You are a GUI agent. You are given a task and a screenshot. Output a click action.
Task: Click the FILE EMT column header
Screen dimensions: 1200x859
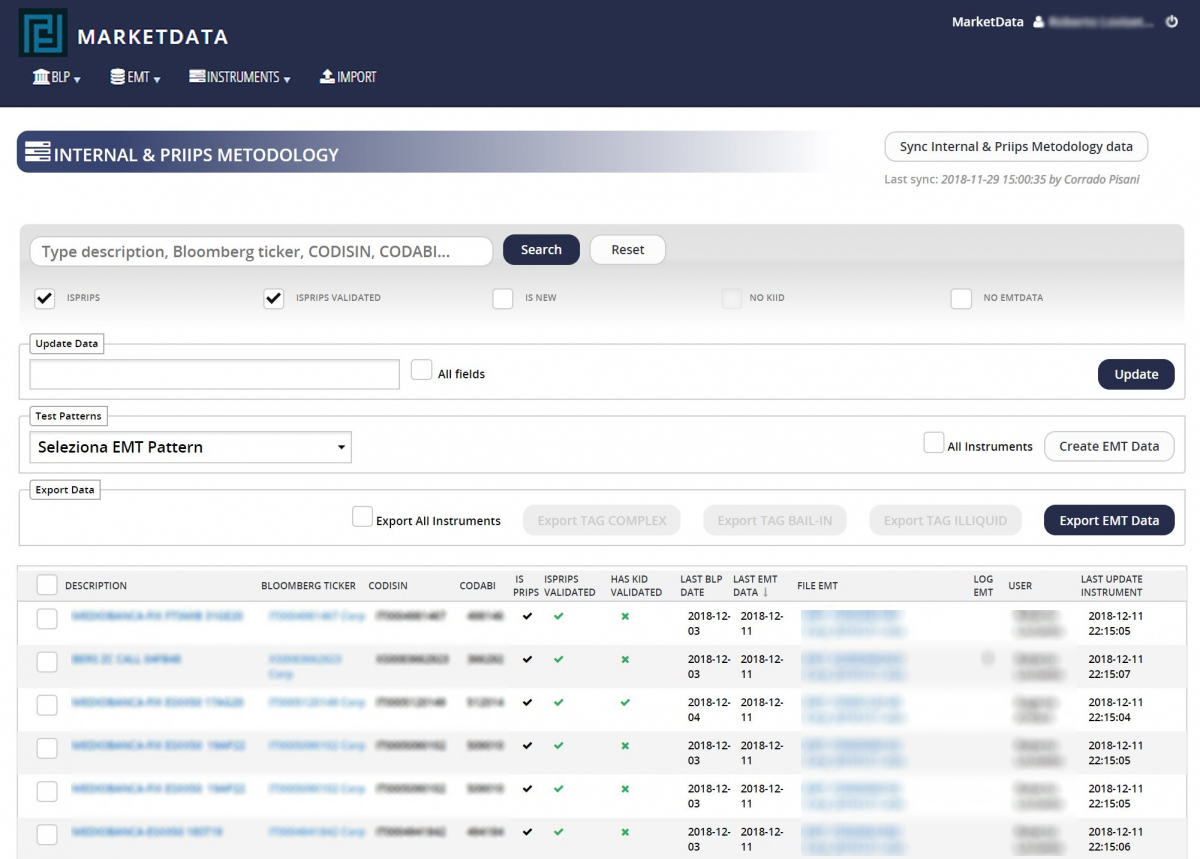click(x=817, y=586)
